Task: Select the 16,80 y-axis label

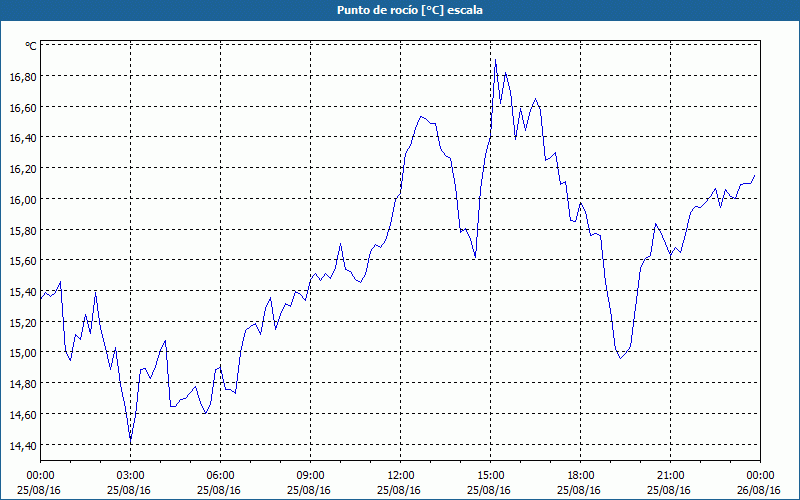Action: pyautogui.click(x=23, y=77)
